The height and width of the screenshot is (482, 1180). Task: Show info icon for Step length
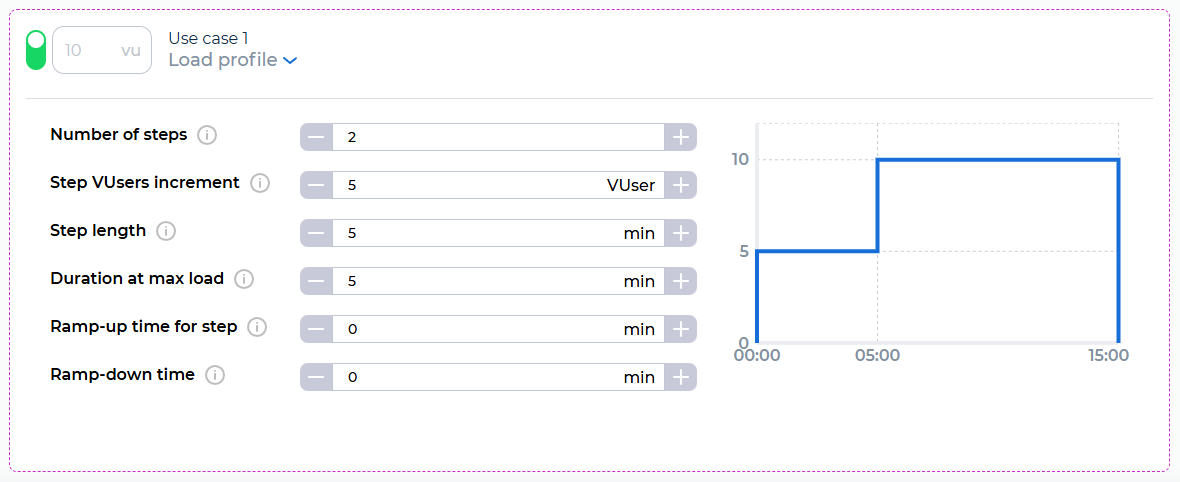tap(166, 231)
